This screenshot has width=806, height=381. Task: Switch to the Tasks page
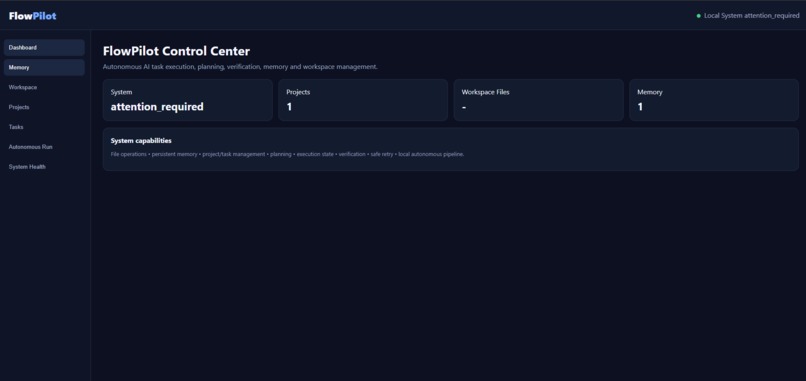coord(44,127)
